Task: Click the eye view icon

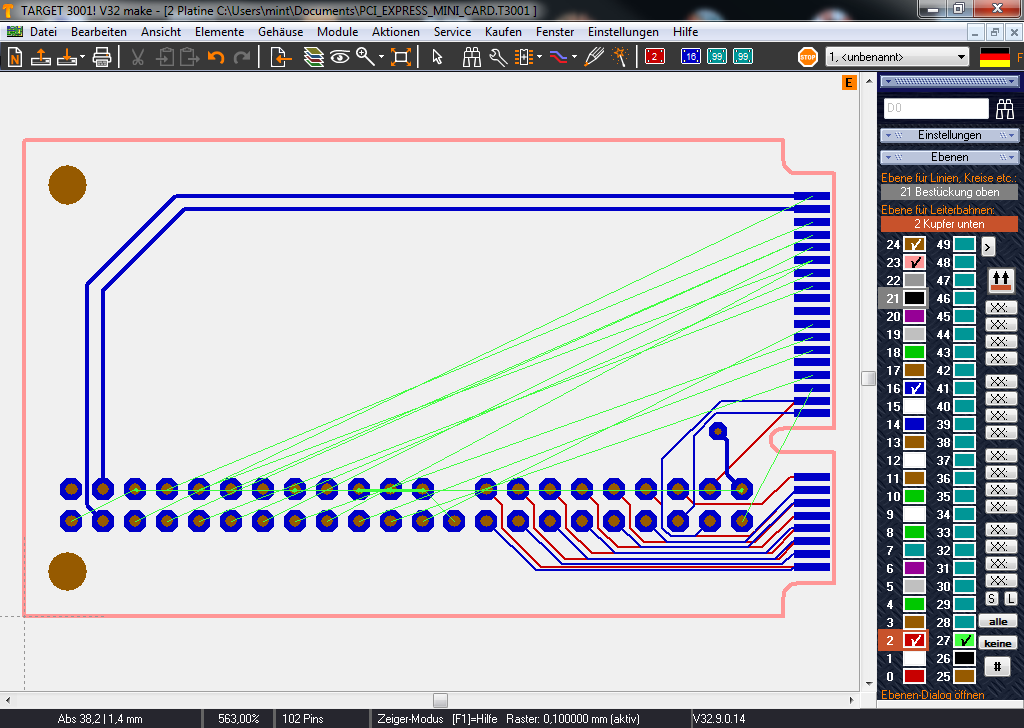Action: click(340, 57)
